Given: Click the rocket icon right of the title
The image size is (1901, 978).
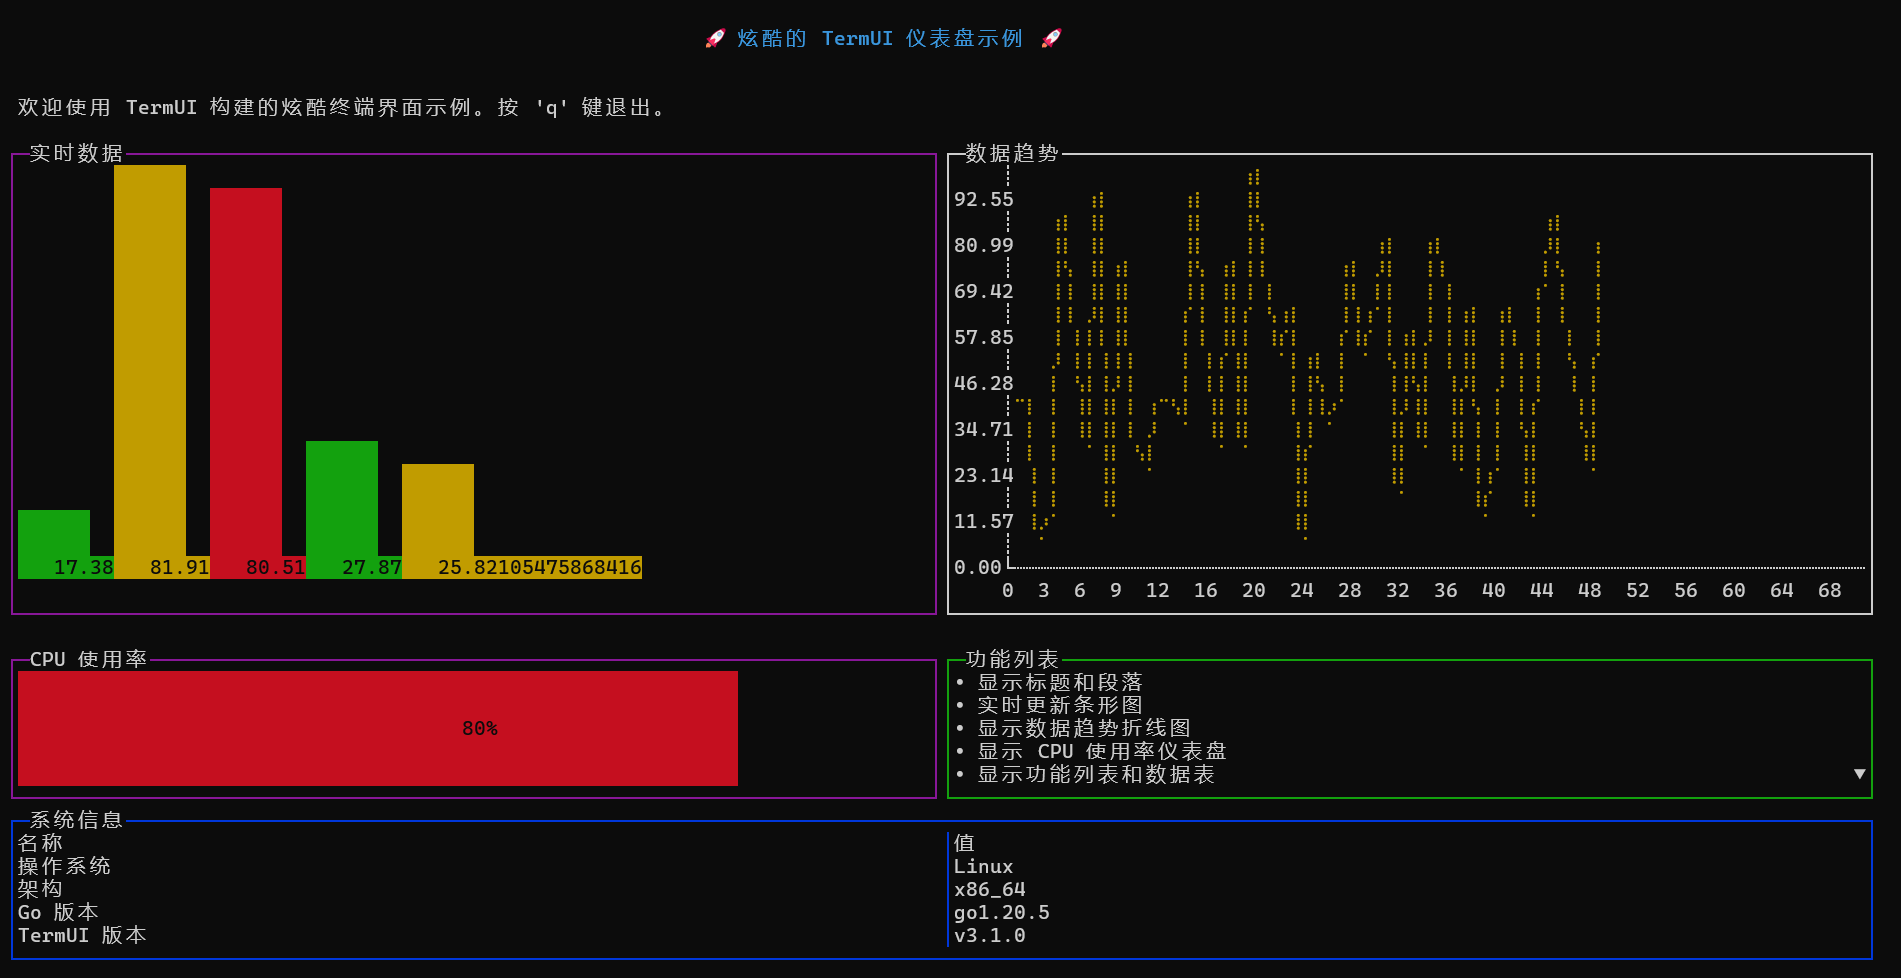Looking at the screenshot, I should pos(1051,38).
